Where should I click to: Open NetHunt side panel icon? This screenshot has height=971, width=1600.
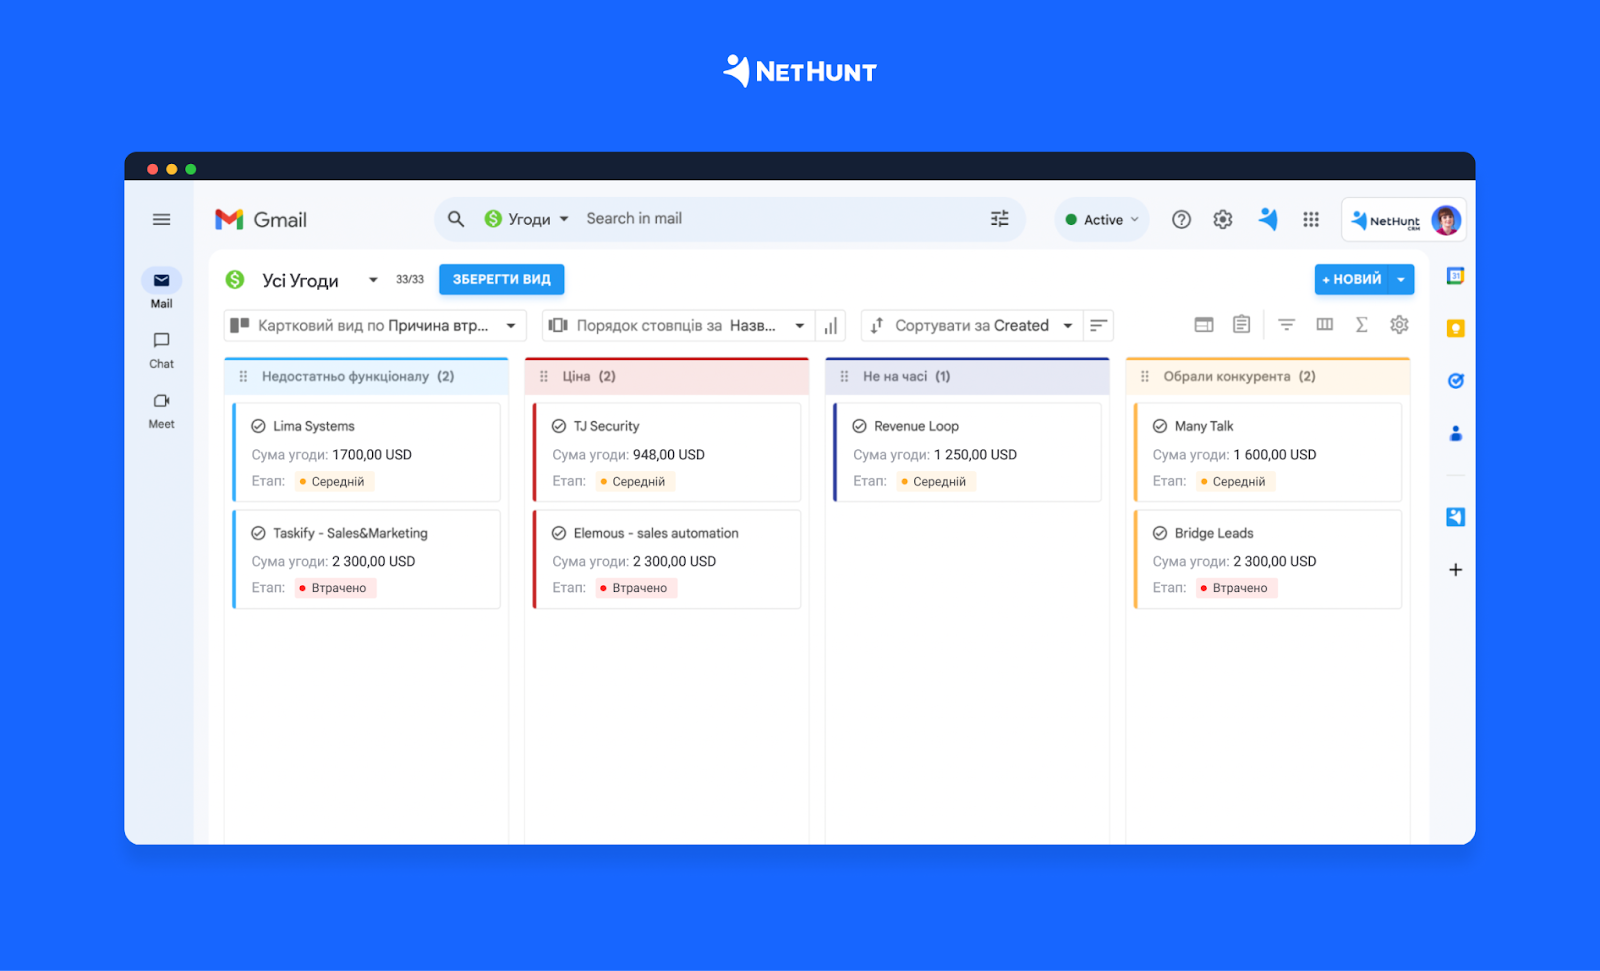coord(1455,517)
